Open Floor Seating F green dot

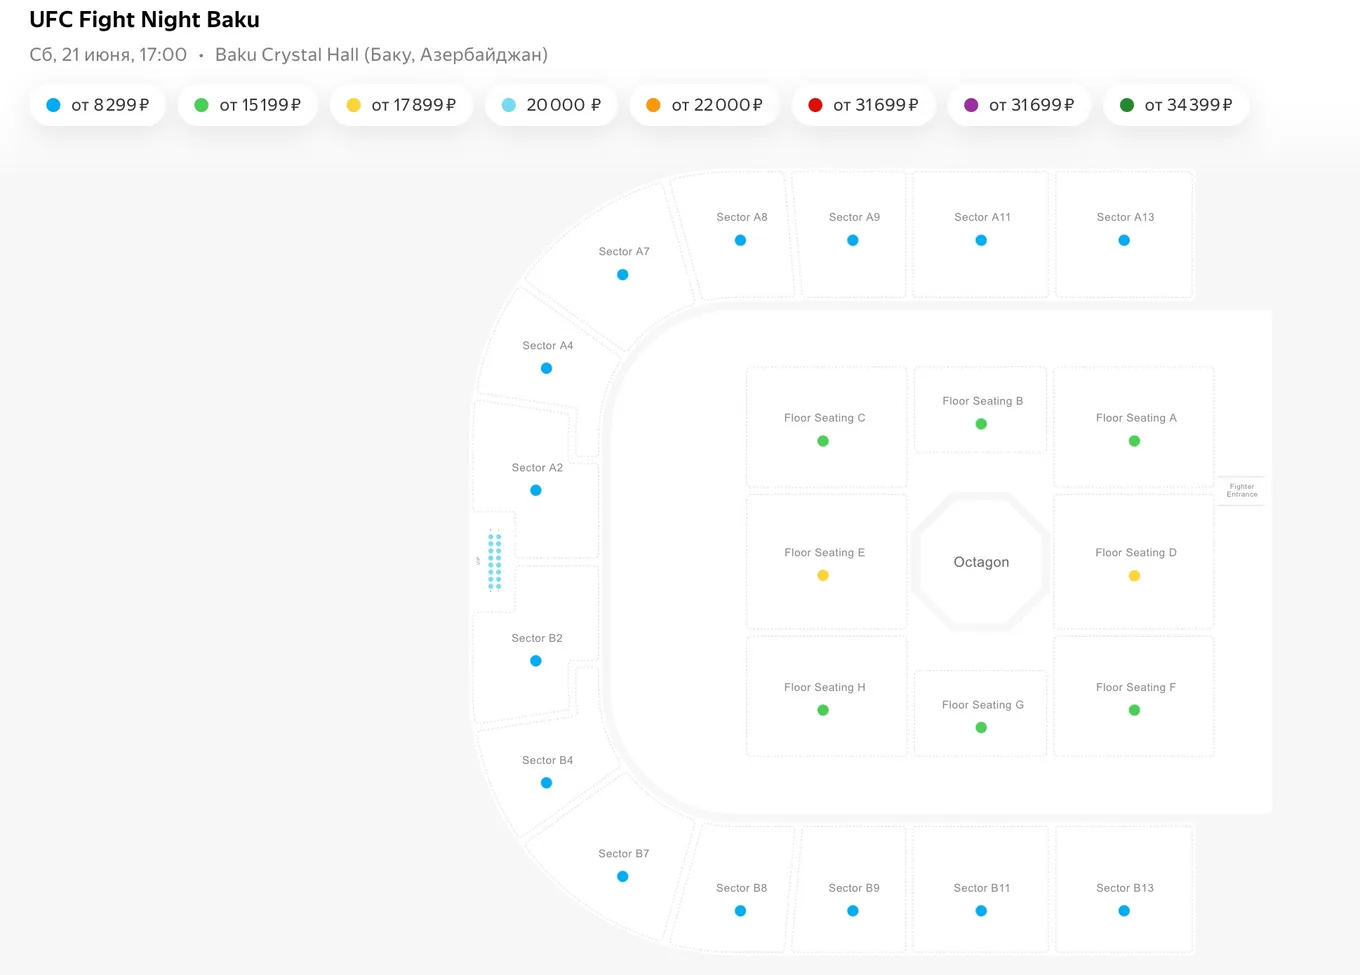1134,710
